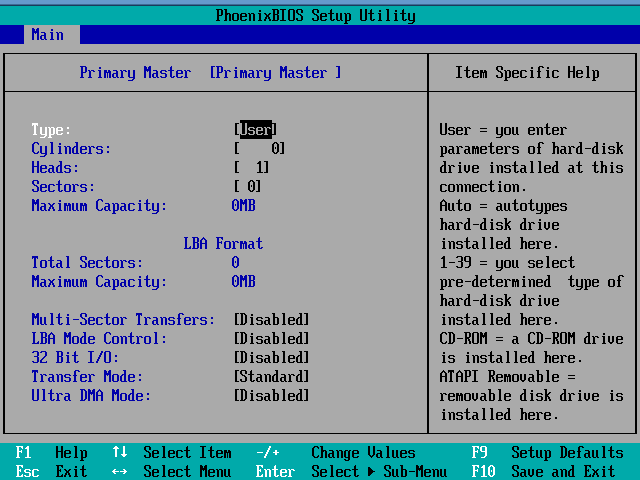Click the Transfer Mode: label
Screen dimensions: 640x480
pyautogui.click(x=87, y=376)
